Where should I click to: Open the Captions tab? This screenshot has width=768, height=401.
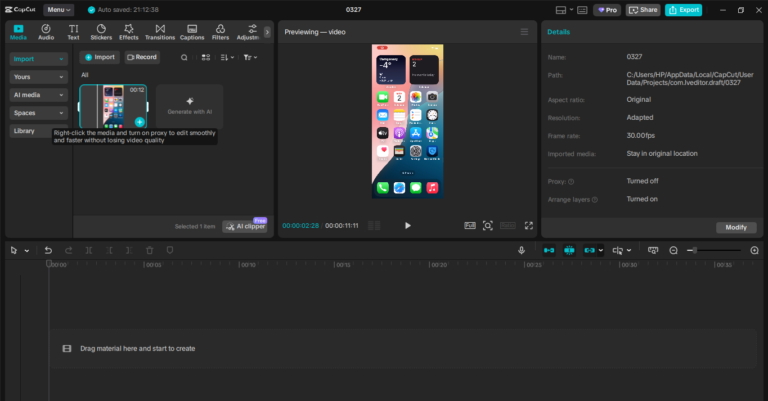192,32
